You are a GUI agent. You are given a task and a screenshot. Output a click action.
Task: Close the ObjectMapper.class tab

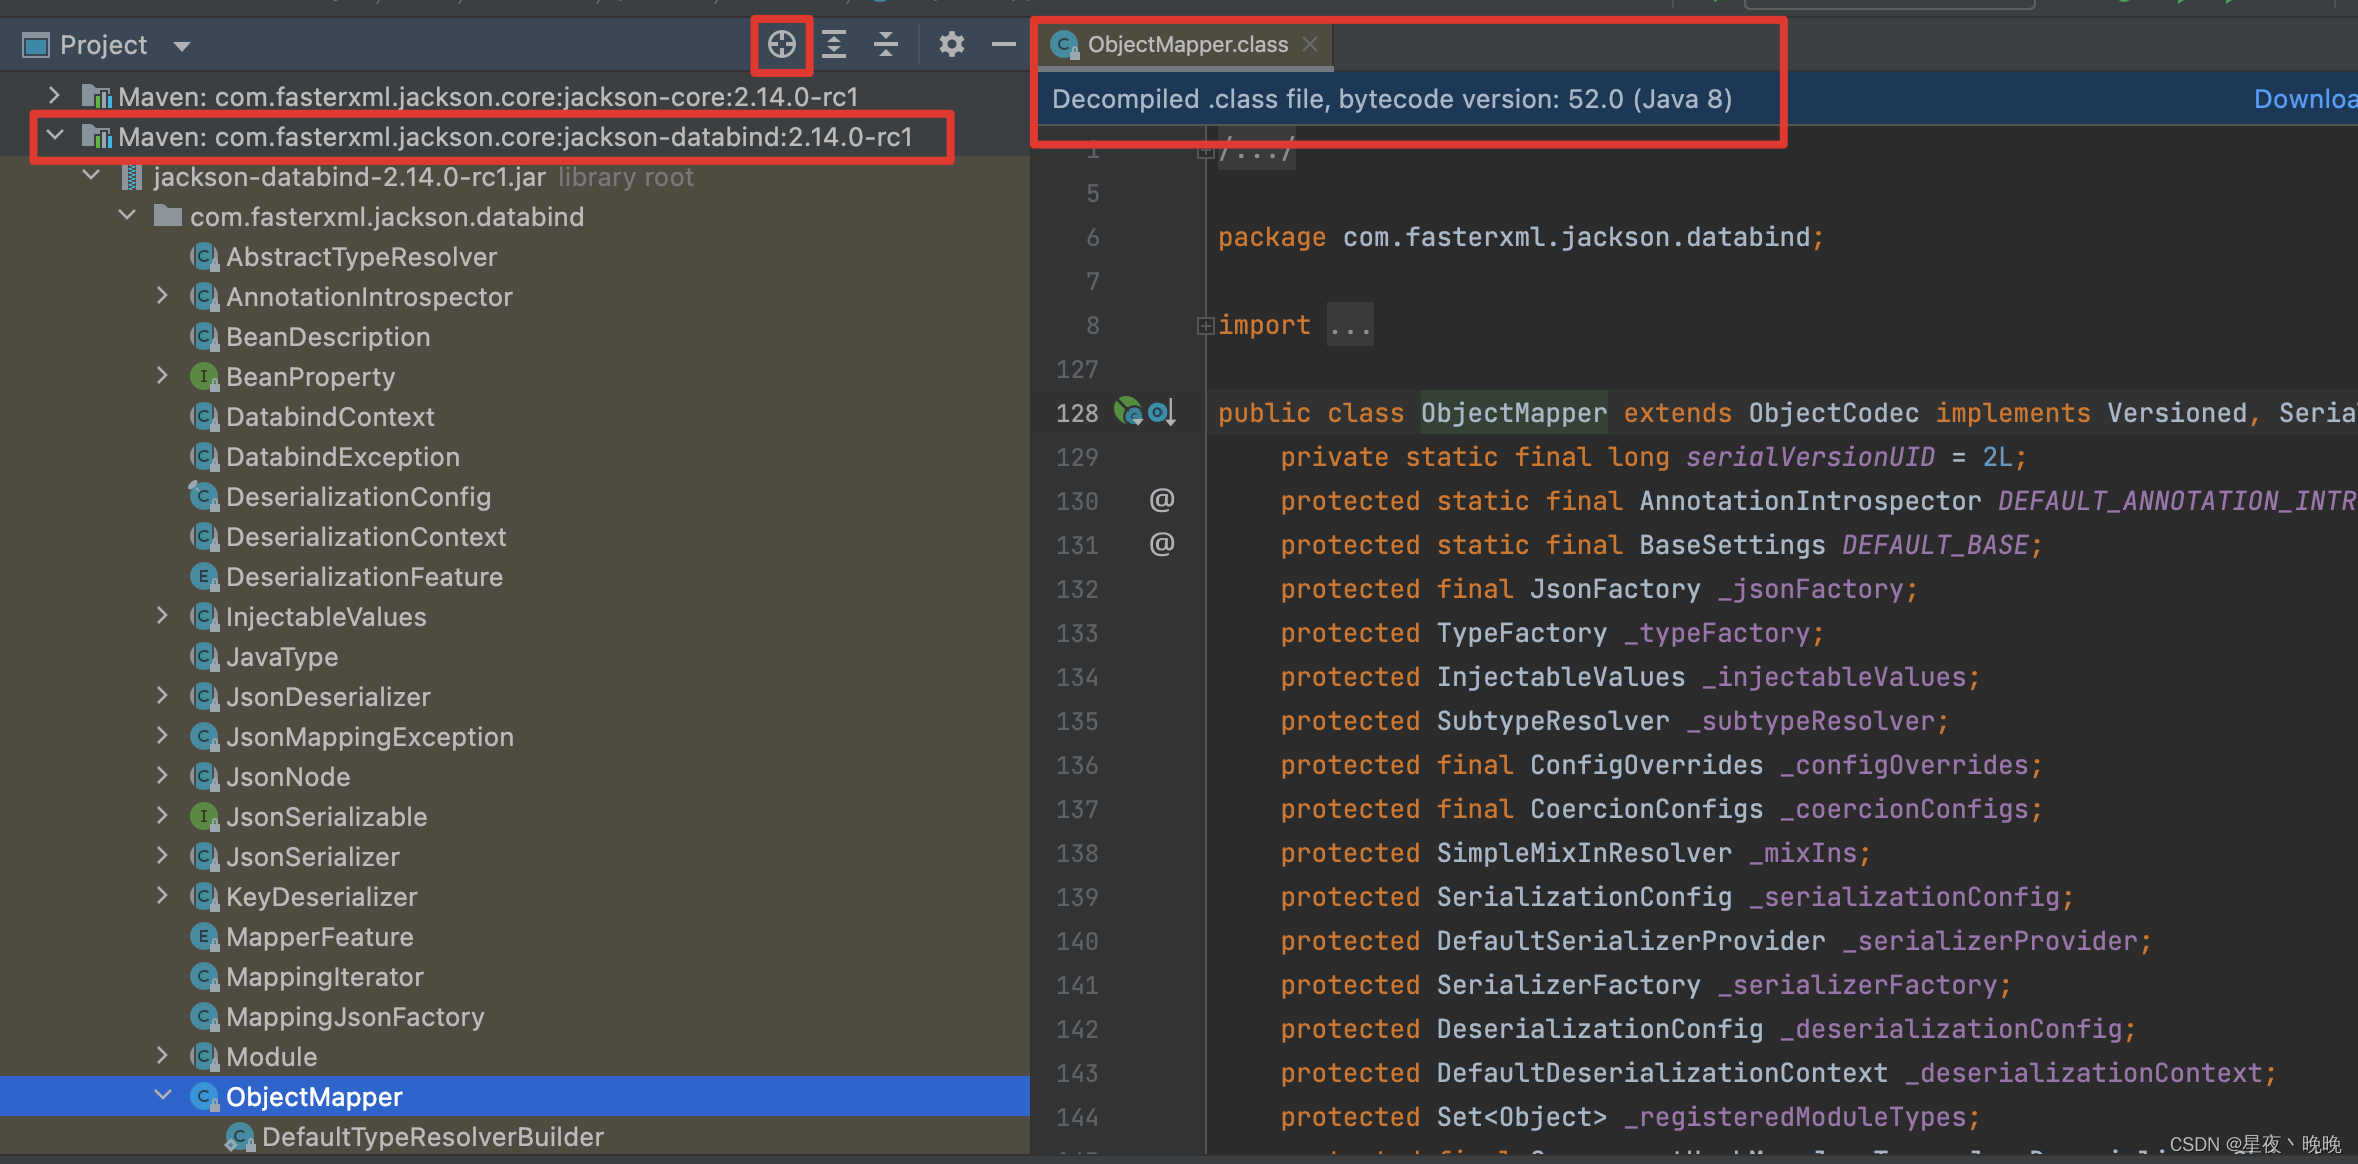click(1310, 45)
